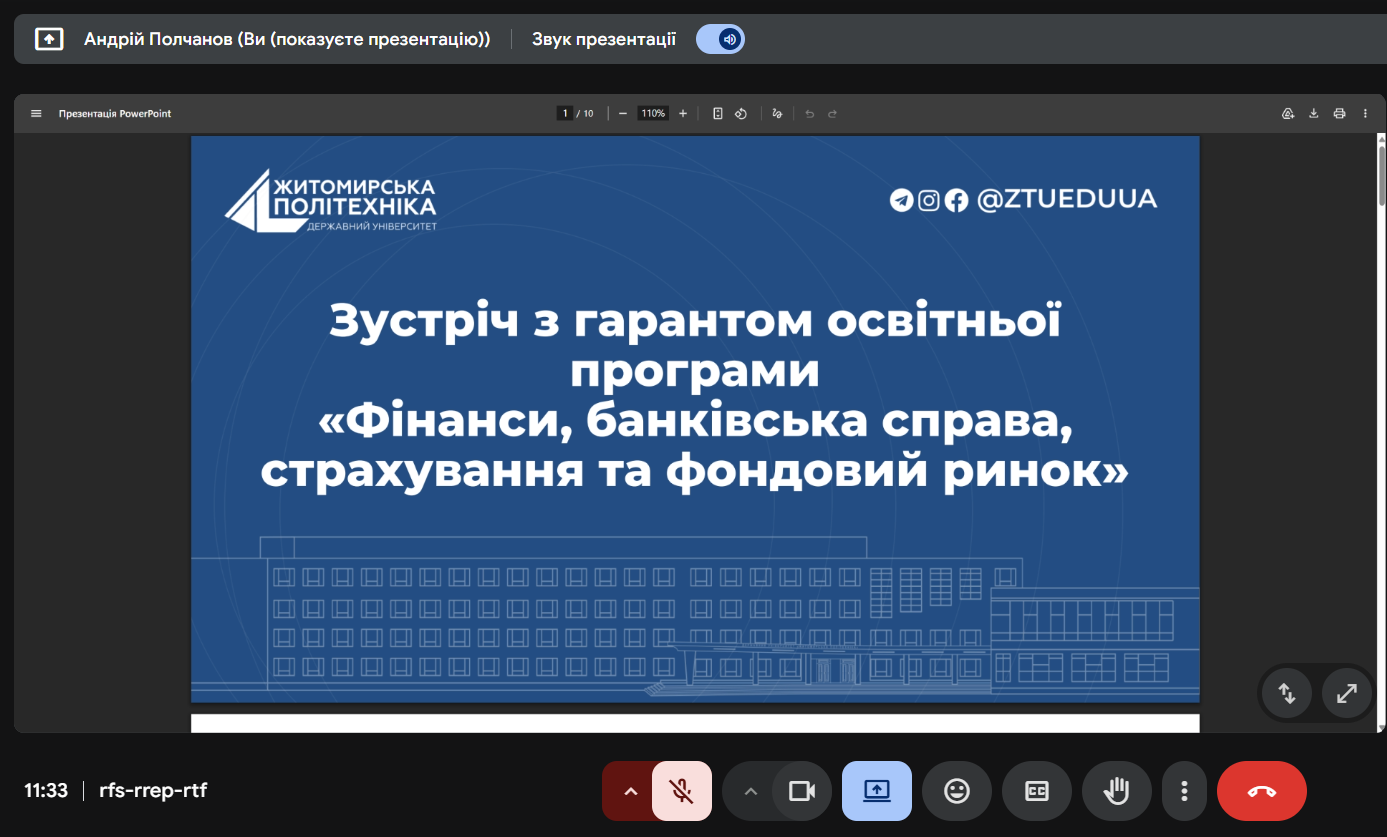Screen dimensions: 1387x837
Task: Print the presentation document
Action: [1339, 114]
